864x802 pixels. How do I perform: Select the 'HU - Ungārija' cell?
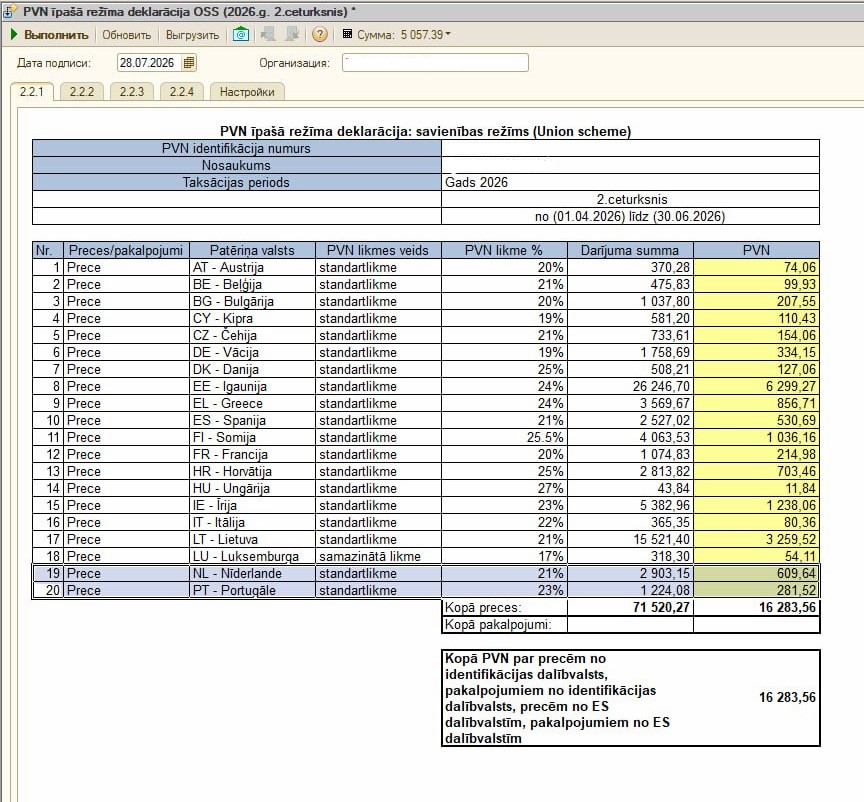pyautogui.click(x=252, y=489)
